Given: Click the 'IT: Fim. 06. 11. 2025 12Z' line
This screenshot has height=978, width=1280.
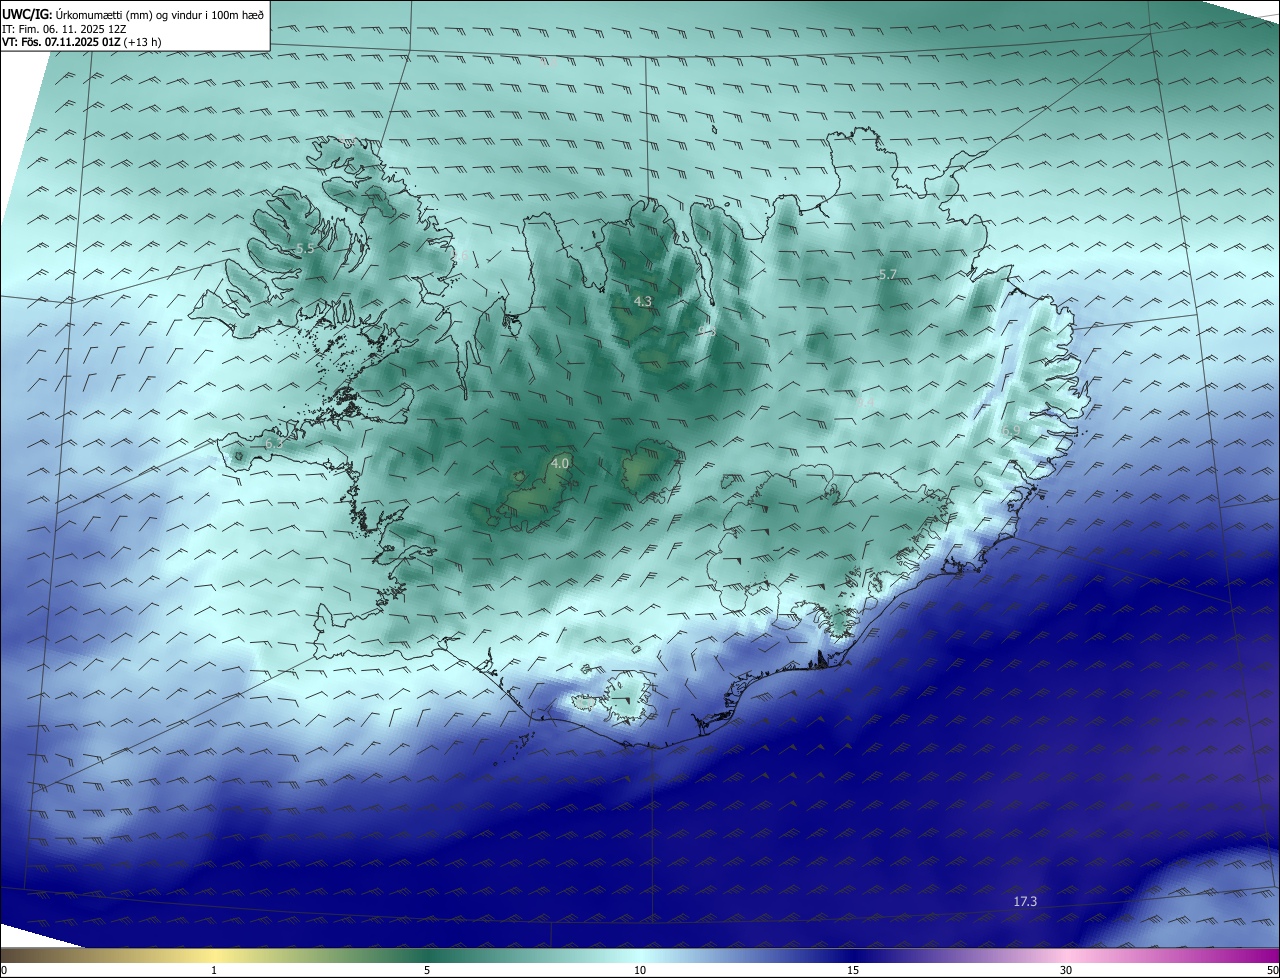Looking at the screenshot, I should click(x=64, y=29).
